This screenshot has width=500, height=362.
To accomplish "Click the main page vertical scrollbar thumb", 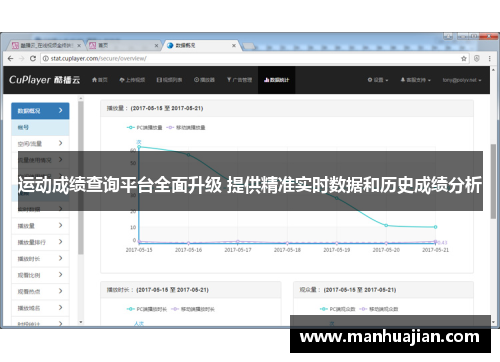I will [493, 181].
